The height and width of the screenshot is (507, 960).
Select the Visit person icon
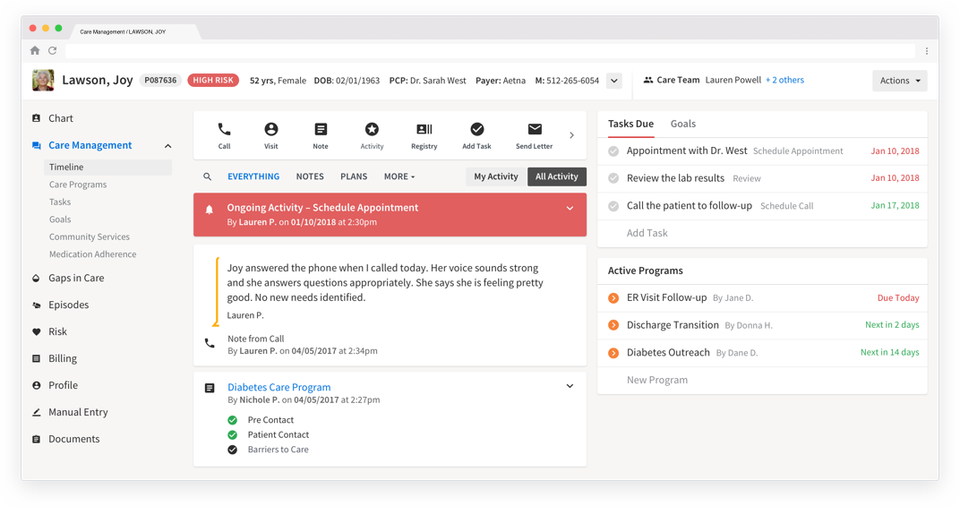point(271,130)
